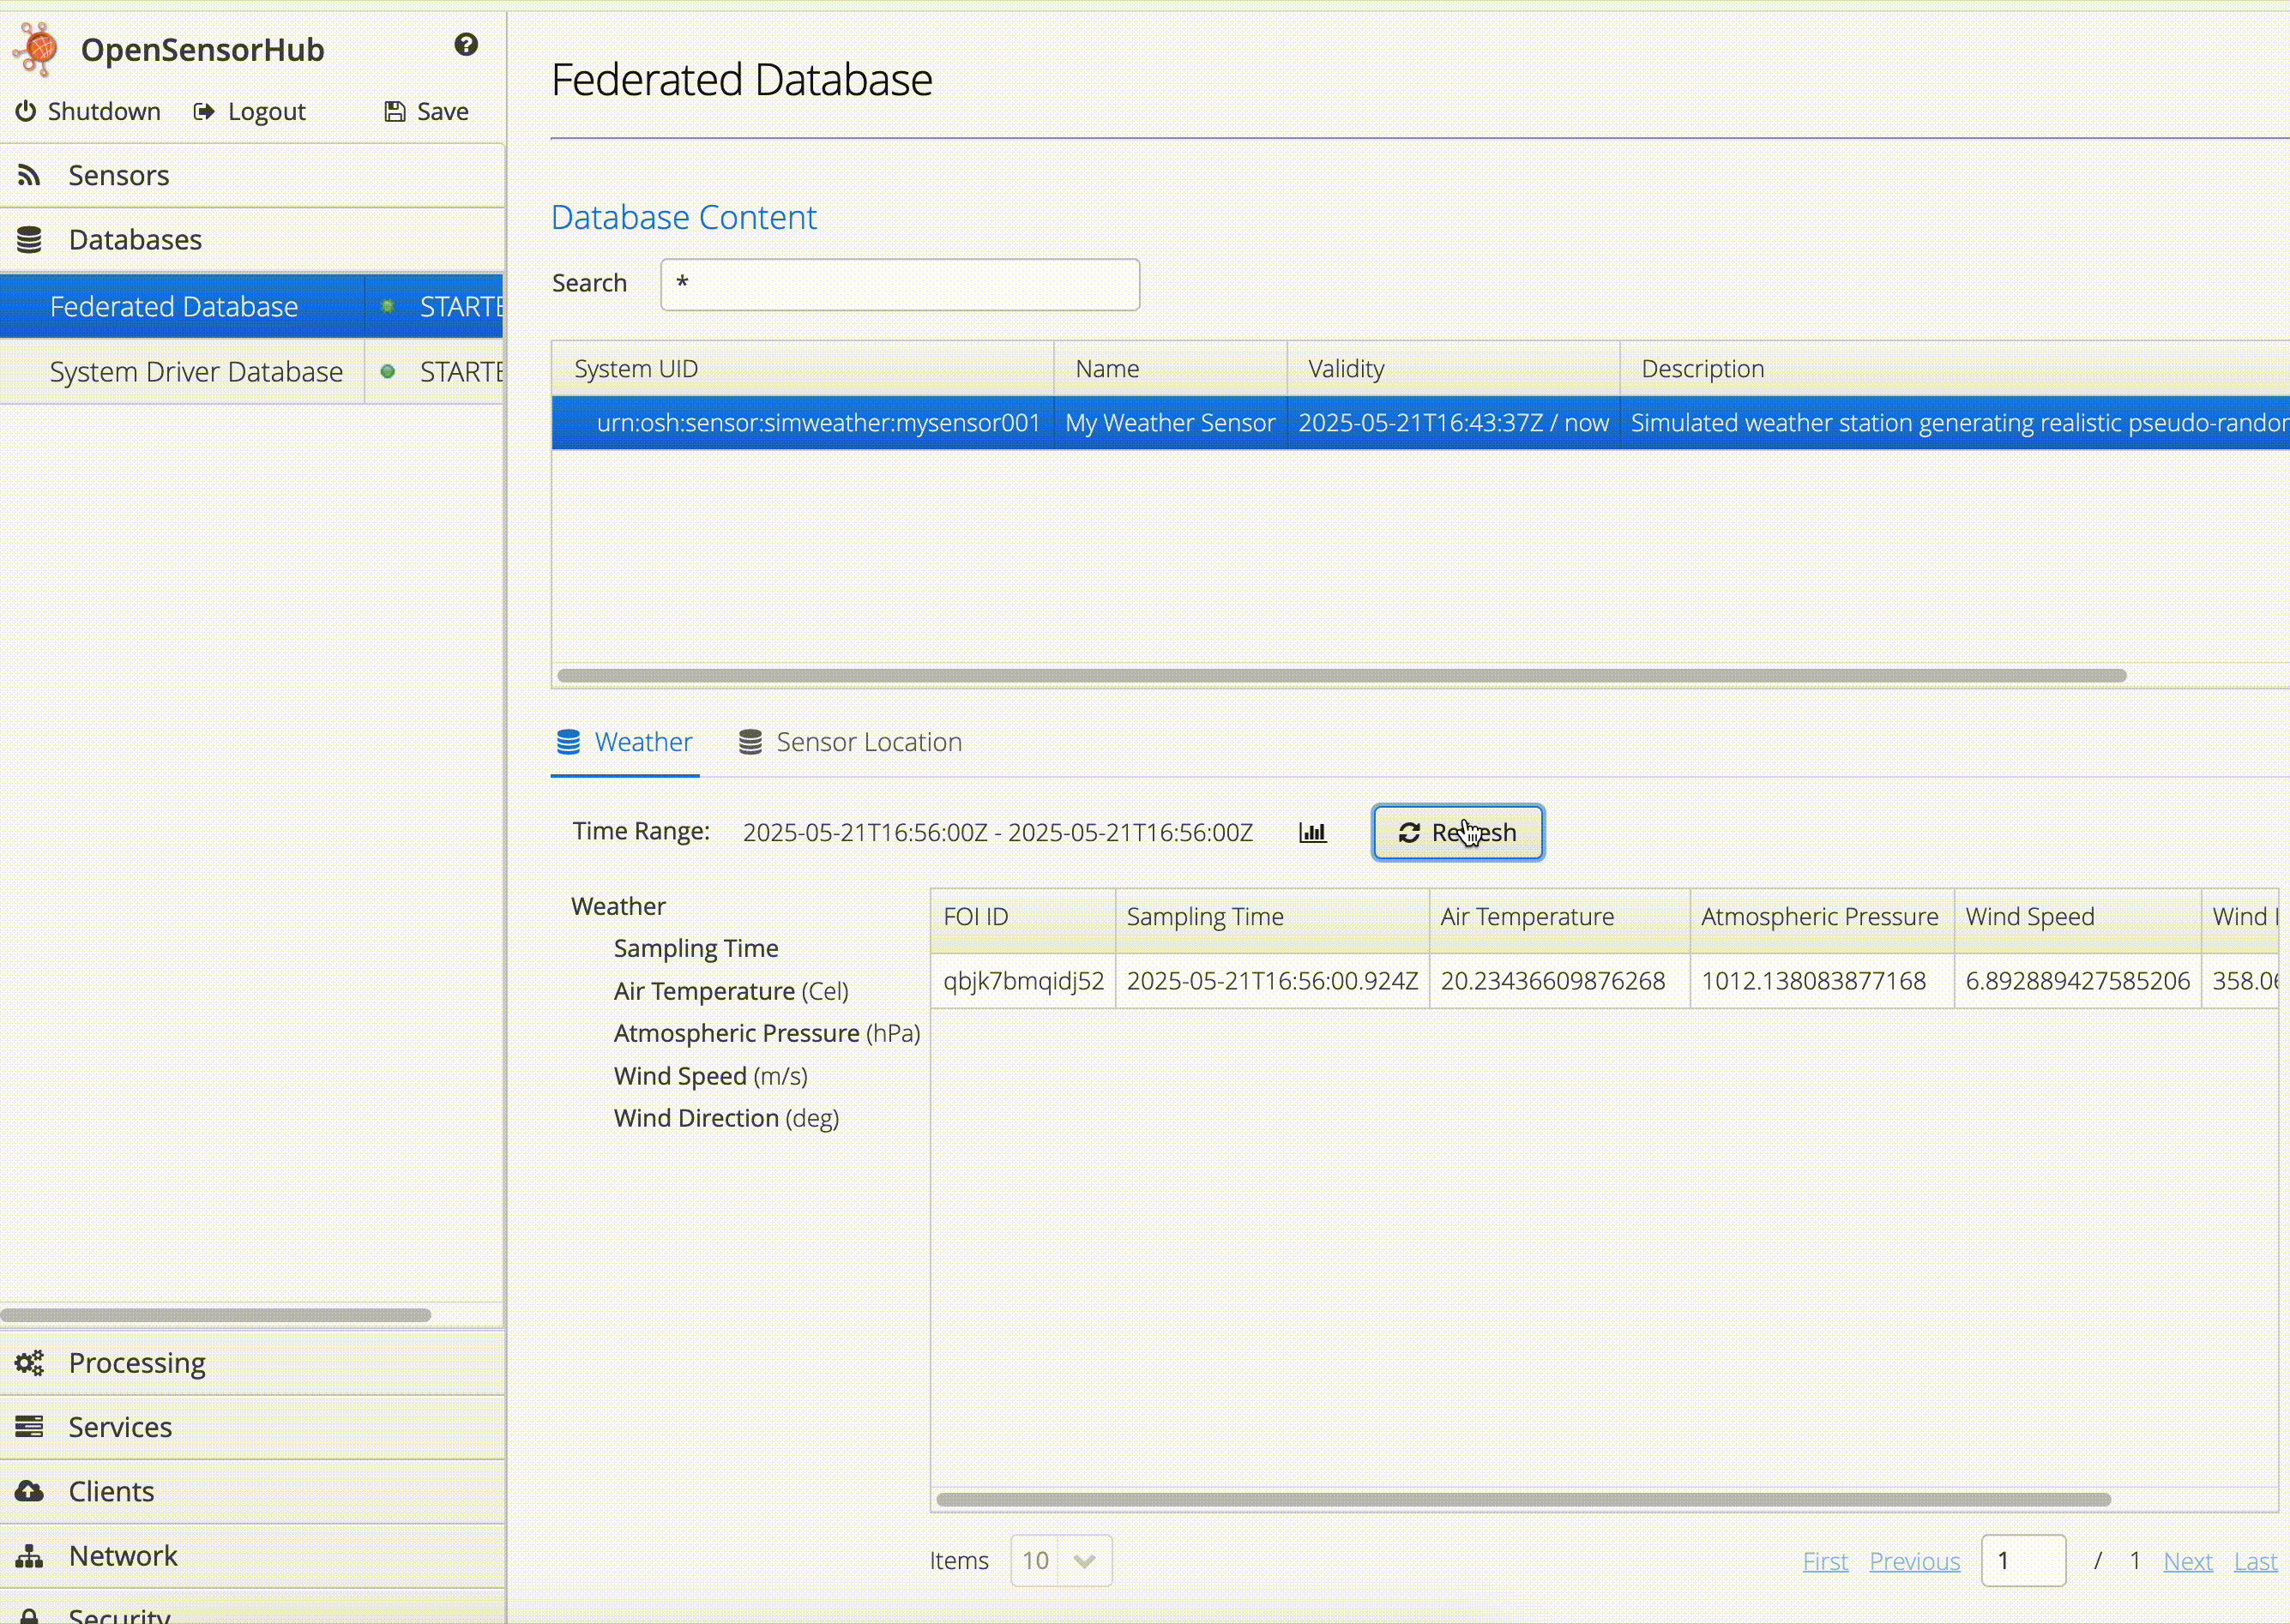This screenshot has height=1624, width=2290.
Task: Click the Next page link
Action: click(x=2187, y=1561)
